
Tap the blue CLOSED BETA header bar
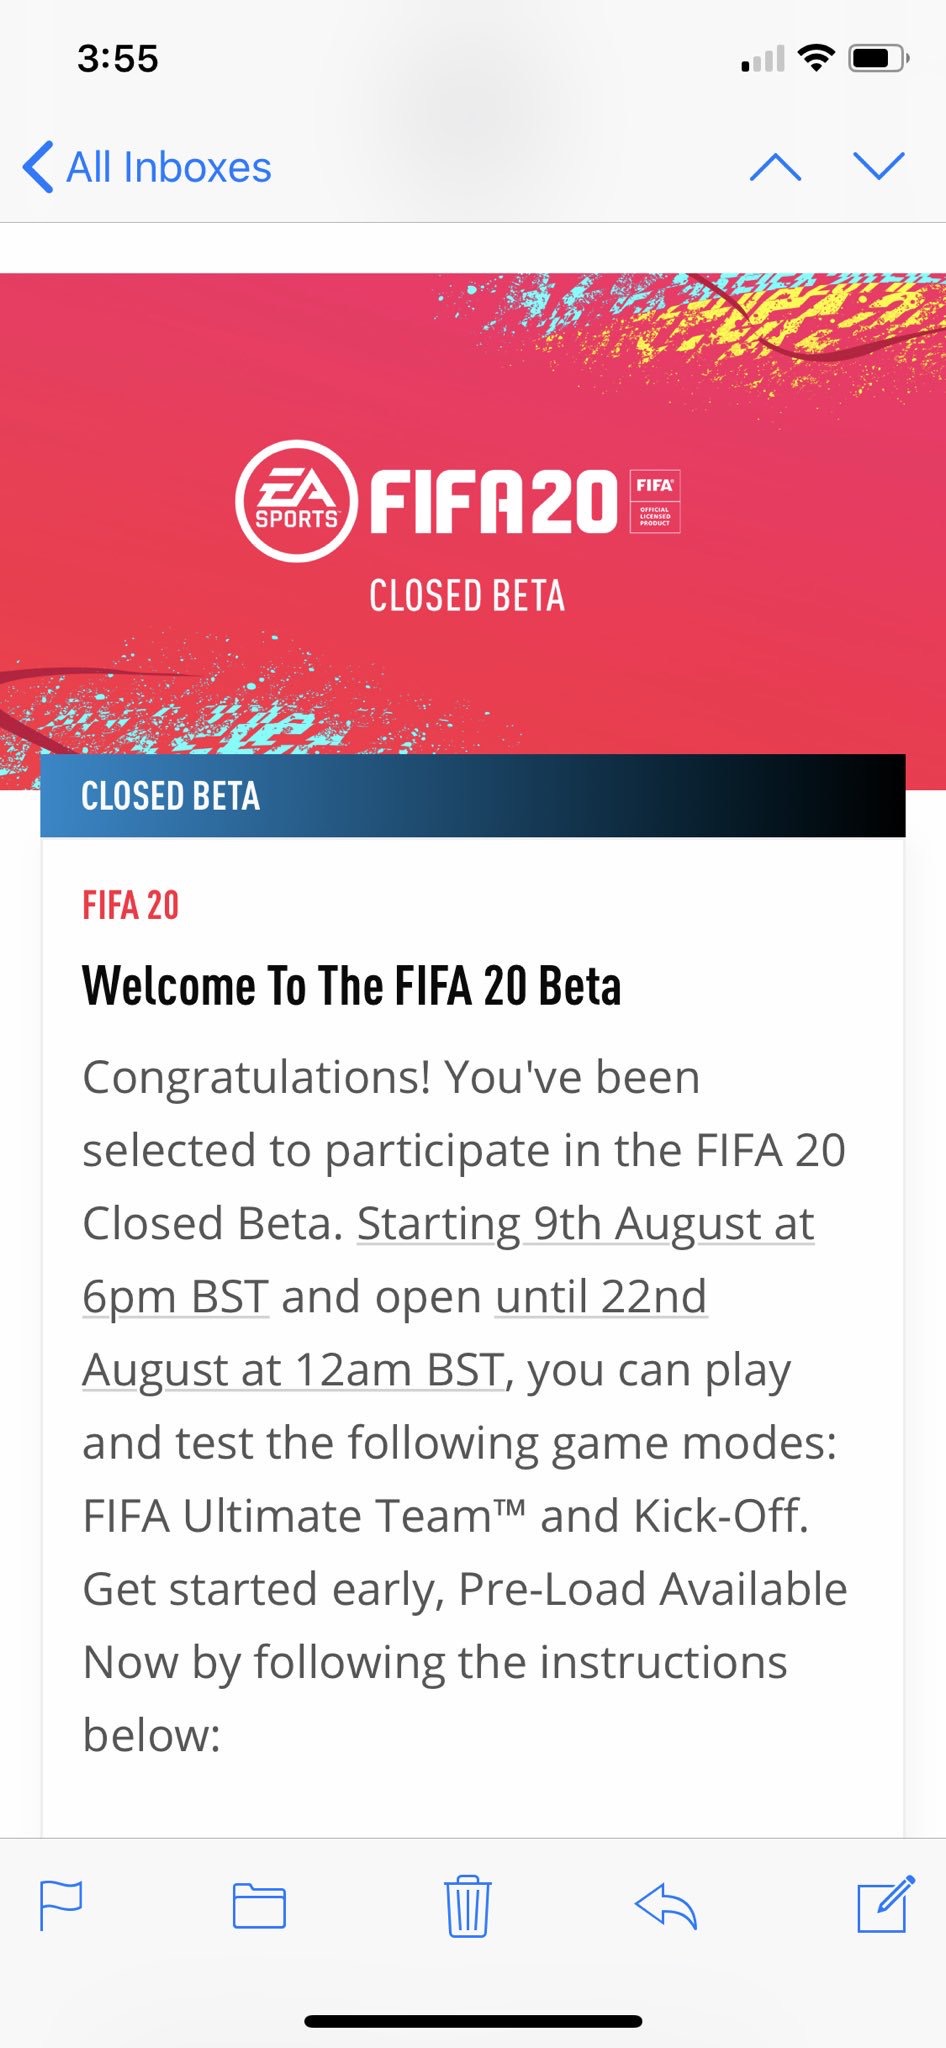pos(472,796)
